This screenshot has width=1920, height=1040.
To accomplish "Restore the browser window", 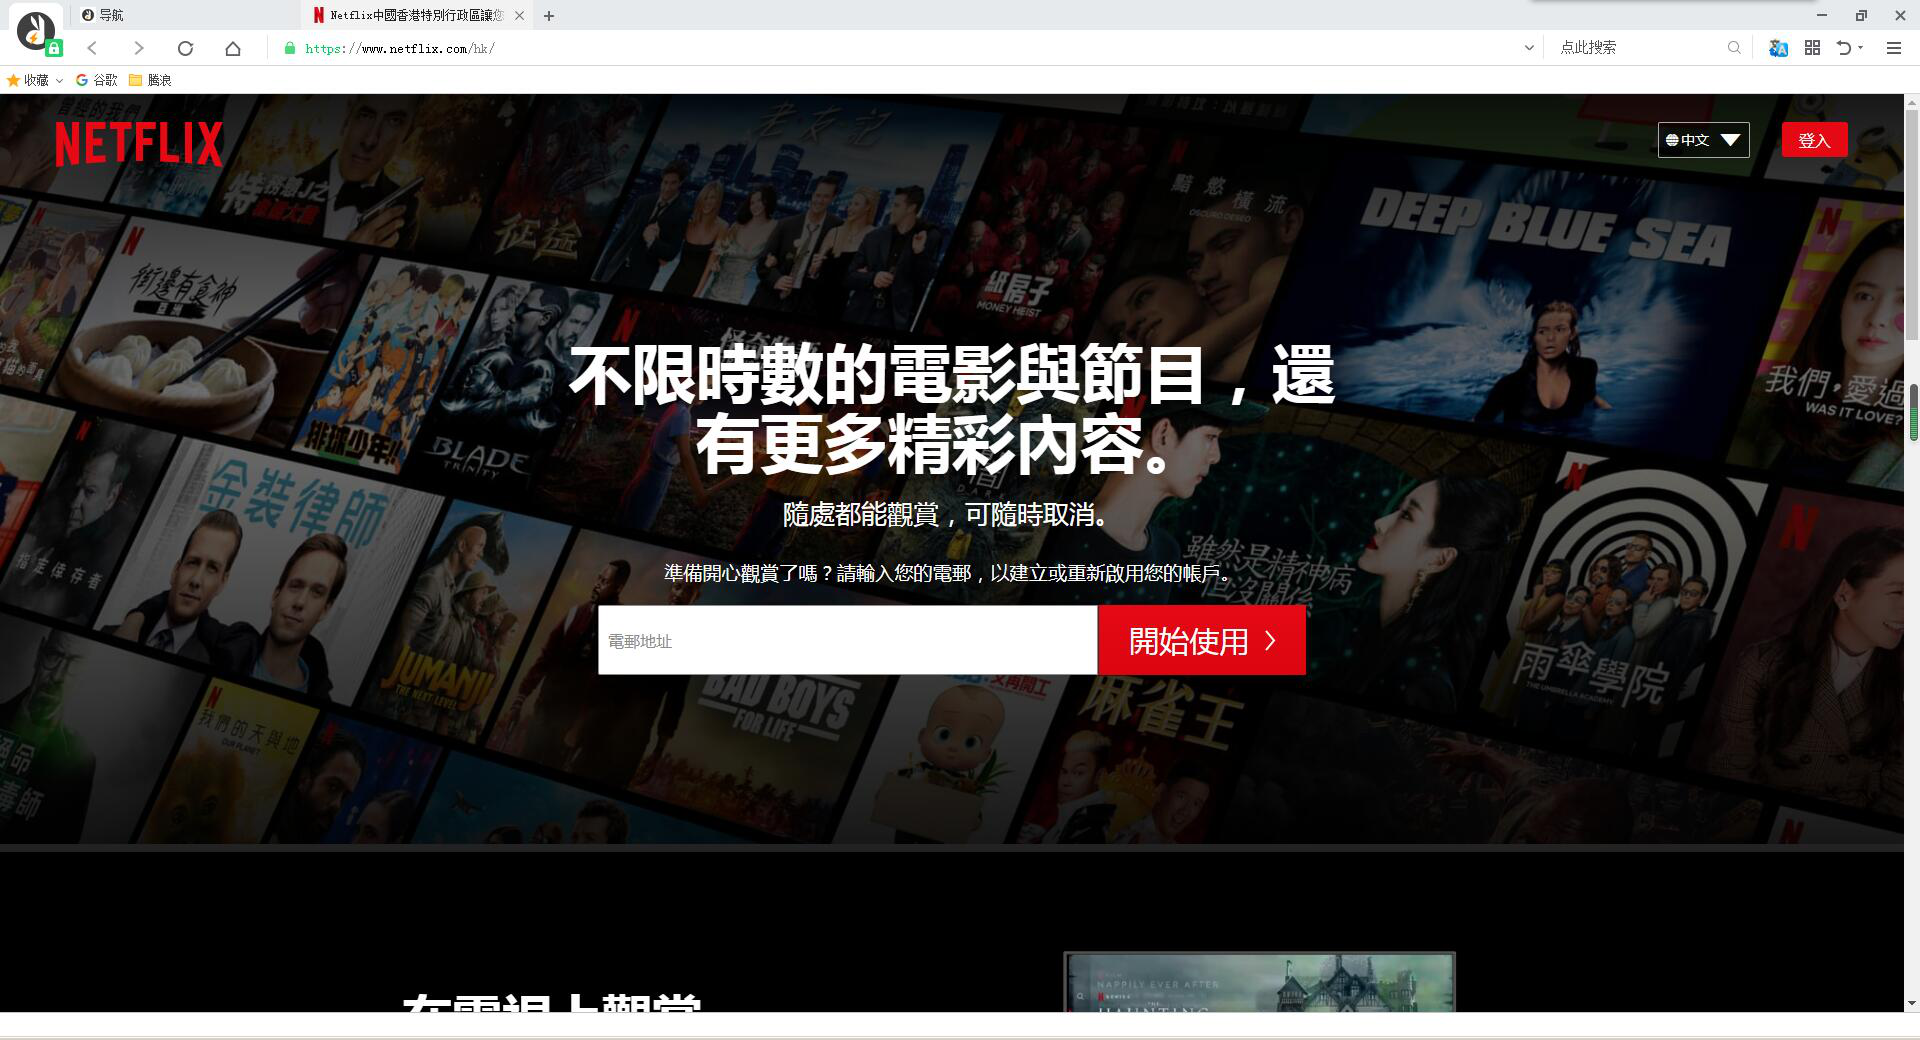I will 1860,15.
